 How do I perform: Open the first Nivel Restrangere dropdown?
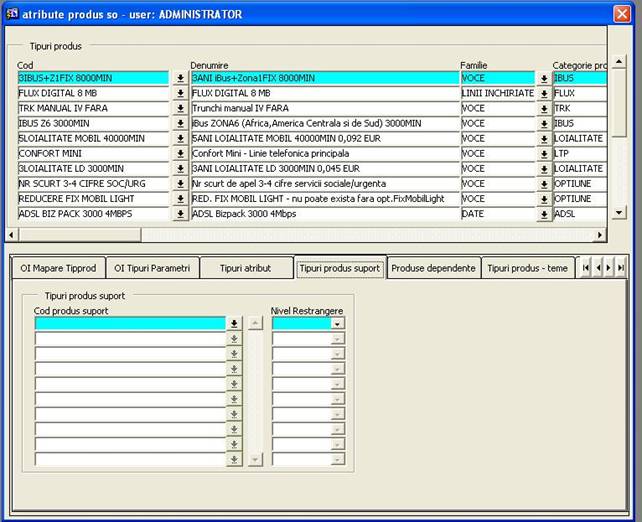pyautogui.click(x=337, y=324)
